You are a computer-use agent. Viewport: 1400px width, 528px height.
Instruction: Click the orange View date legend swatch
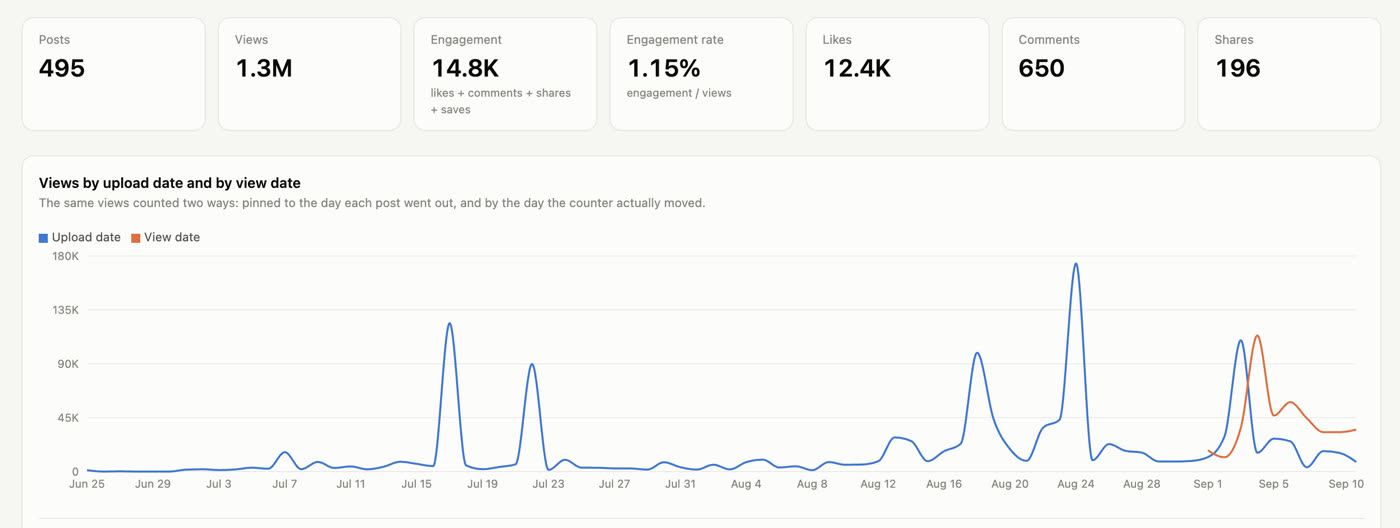point(136,238)
